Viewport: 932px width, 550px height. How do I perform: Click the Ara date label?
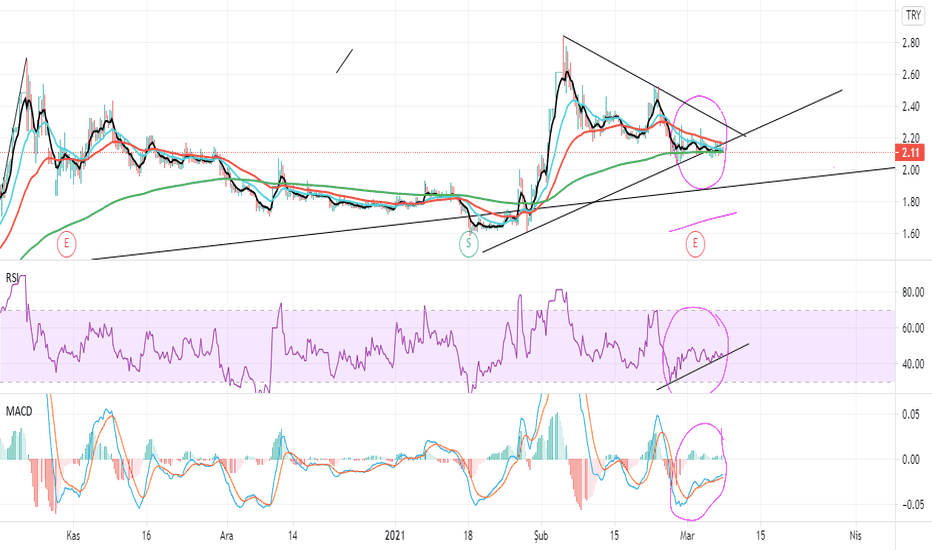(226, 536)
